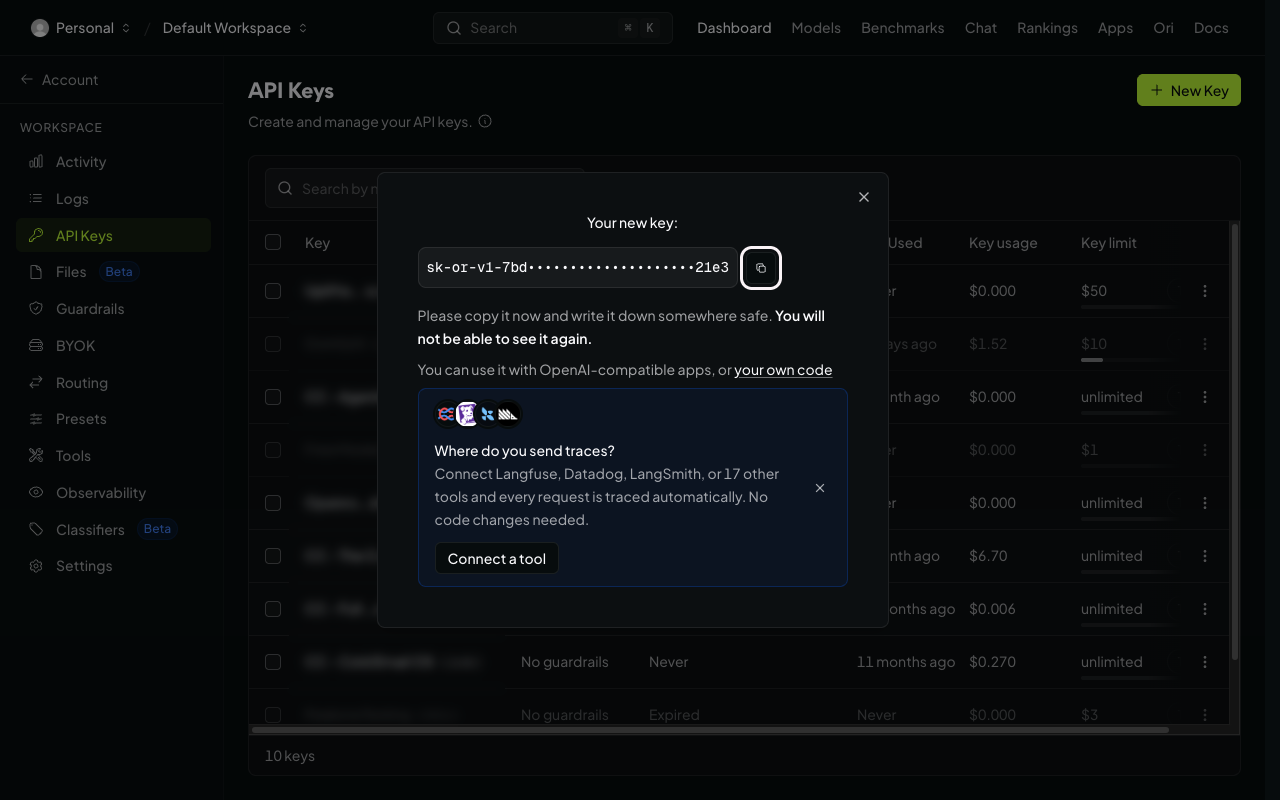Image resolution: width=1280 pixels, height=800 pixels.
Task: Focus the top Search box
Action: coord(553,28)
